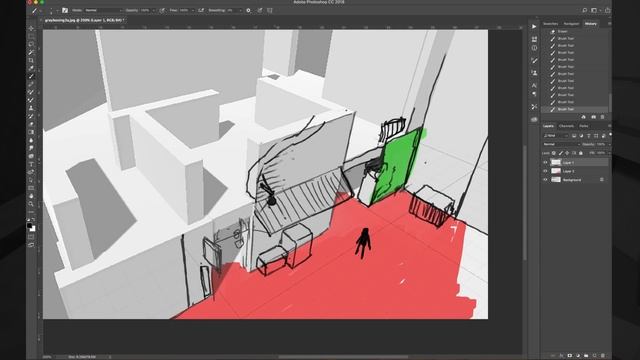Viewport: 640px width, 360px height.
Task: Open the Libraries cloud panel icon
Action: pos(534,119)
